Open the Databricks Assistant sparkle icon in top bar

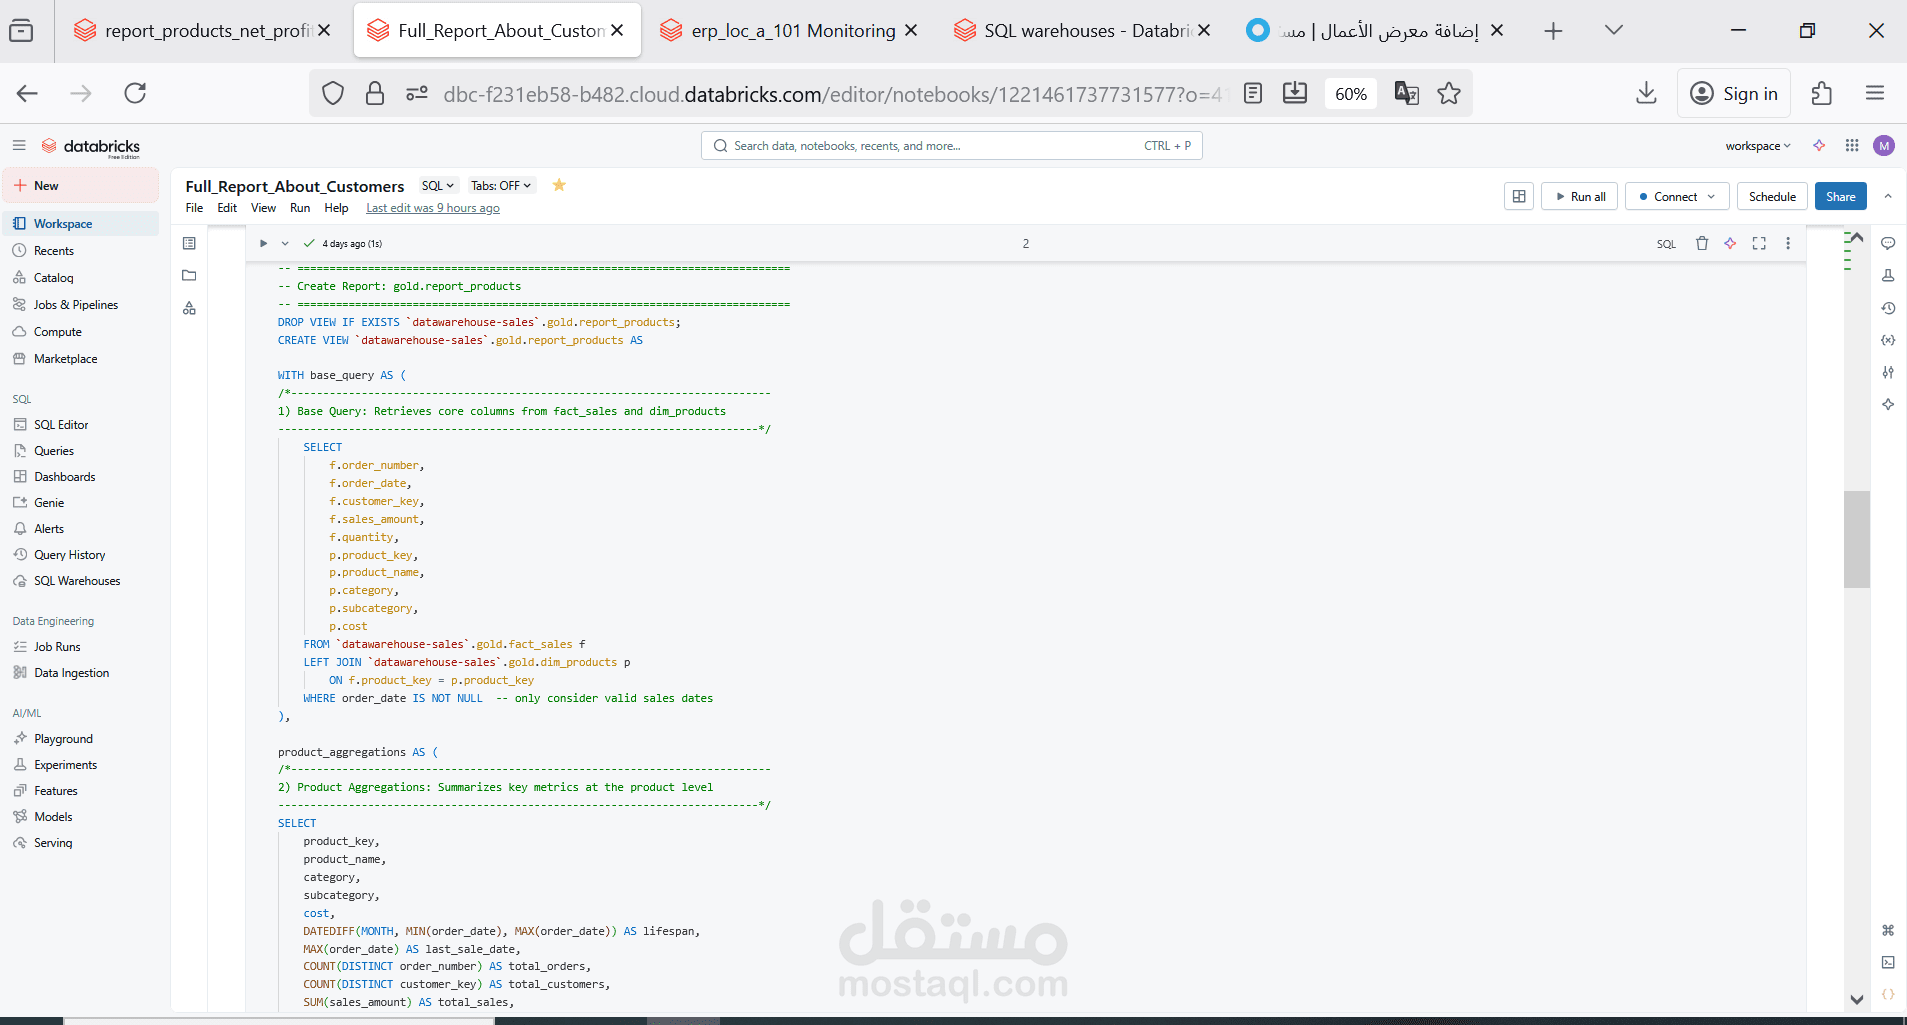coord(1819,146)
